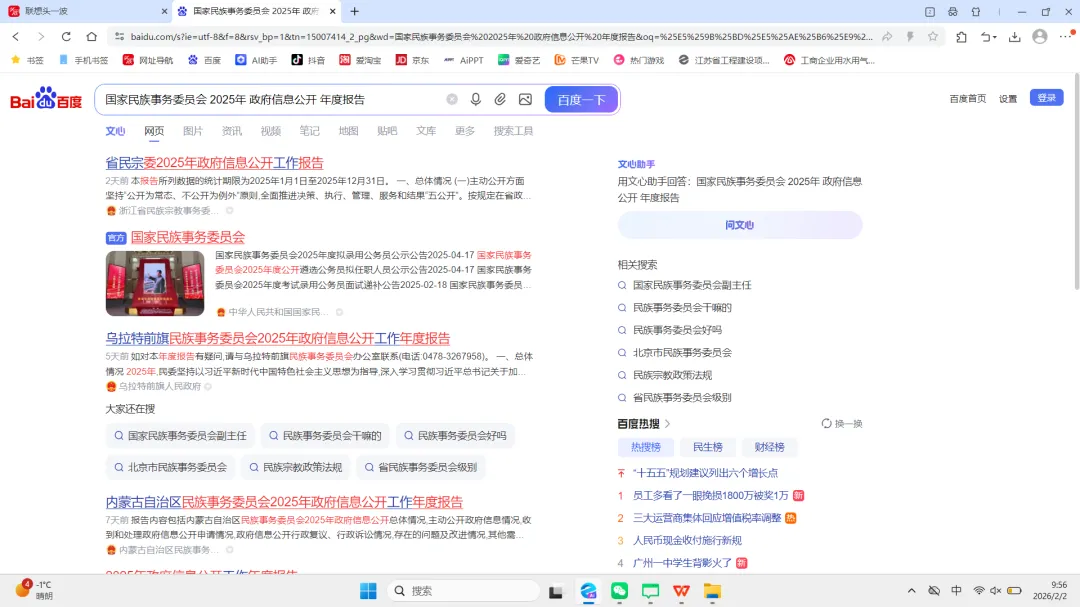This screenshot has height=607, width=1080.
Task: Open the AI助手 bookmark
Action: [x=256, y=60]
